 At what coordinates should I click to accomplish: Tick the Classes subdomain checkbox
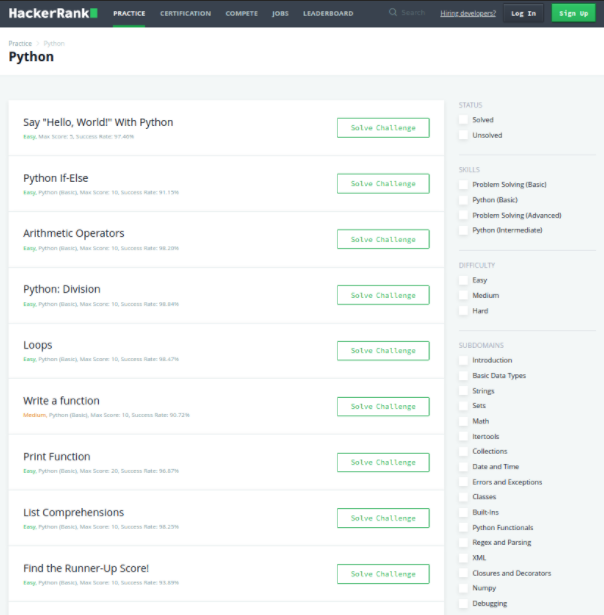464,497
